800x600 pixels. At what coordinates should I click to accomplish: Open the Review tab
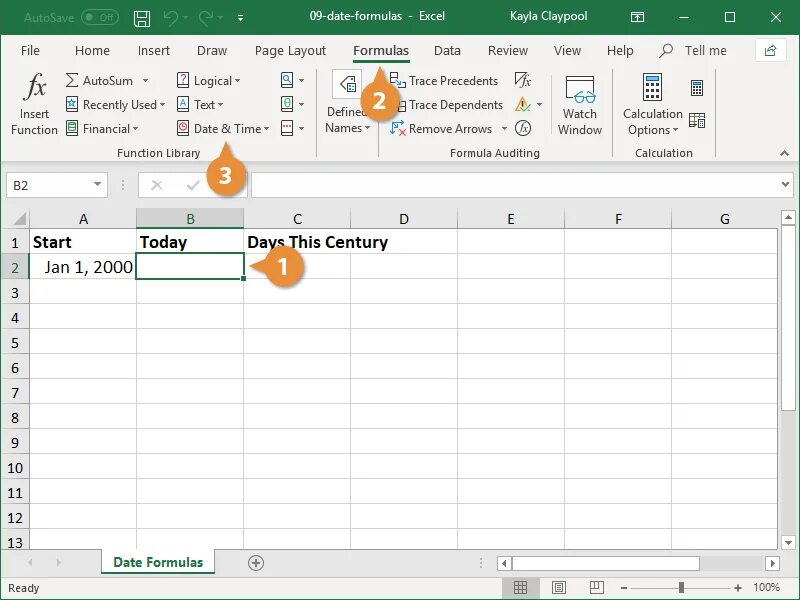[508, 51]
